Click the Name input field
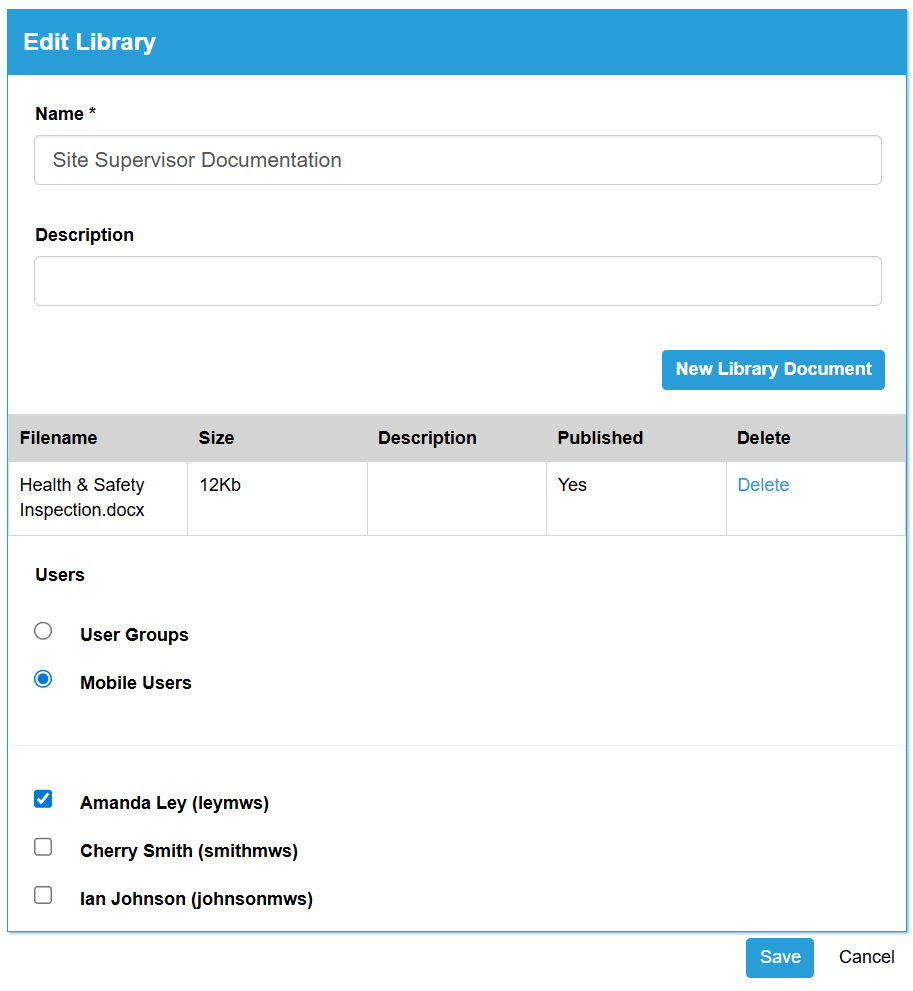913x991 pixels. tap(457, 160)
